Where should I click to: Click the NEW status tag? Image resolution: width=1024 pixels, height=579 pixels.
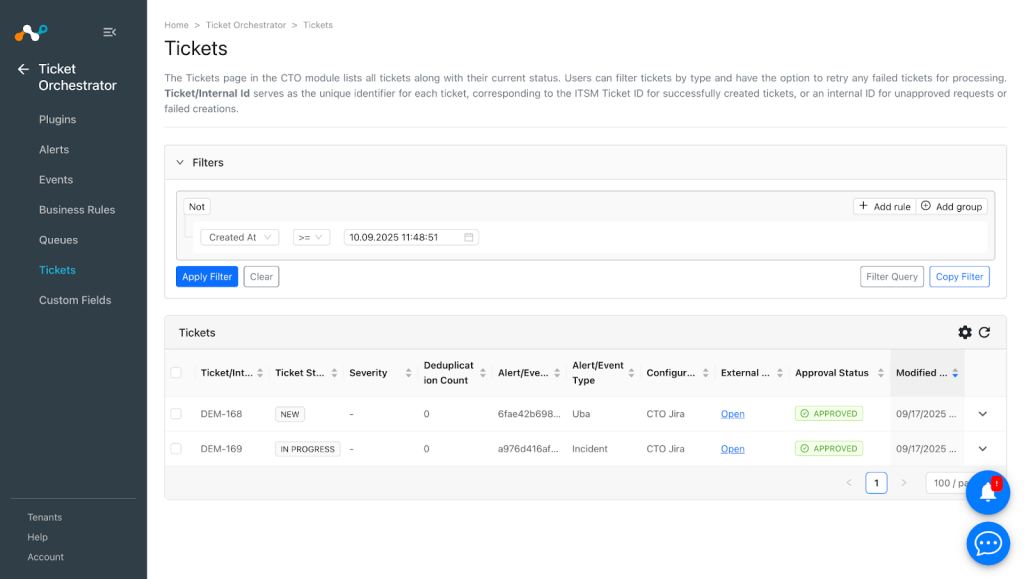point(290,414)
